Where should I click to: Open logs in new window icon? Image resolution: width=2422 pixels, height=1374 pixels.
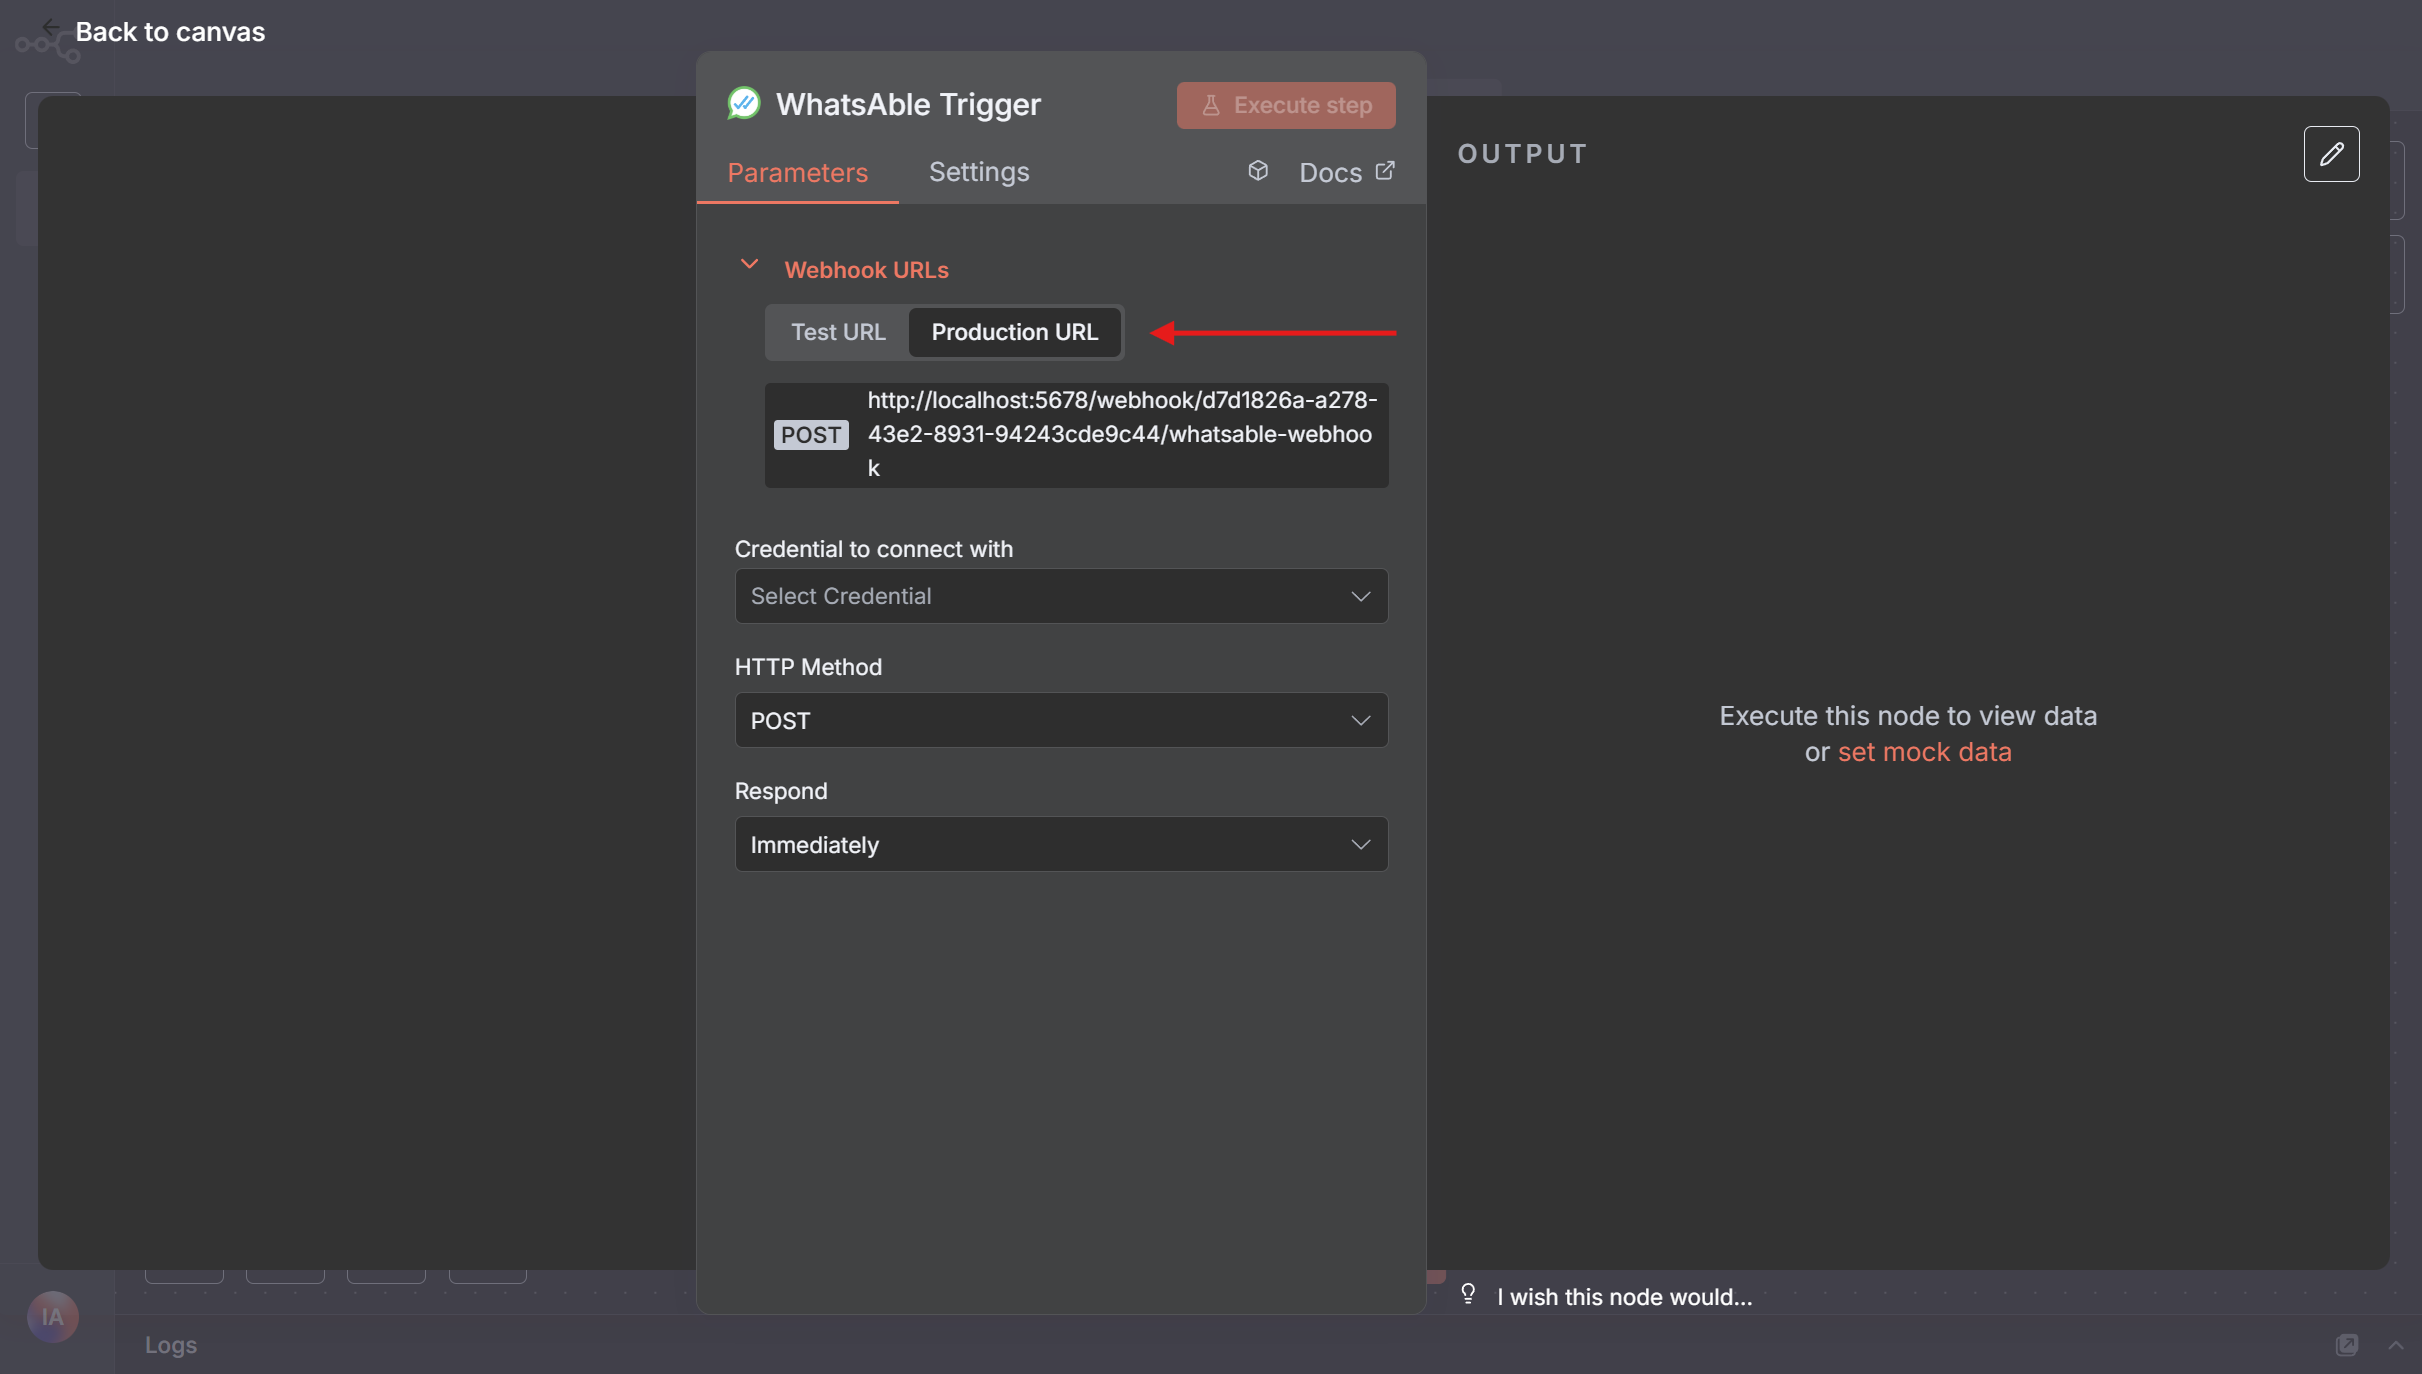coord(2346,1345)
